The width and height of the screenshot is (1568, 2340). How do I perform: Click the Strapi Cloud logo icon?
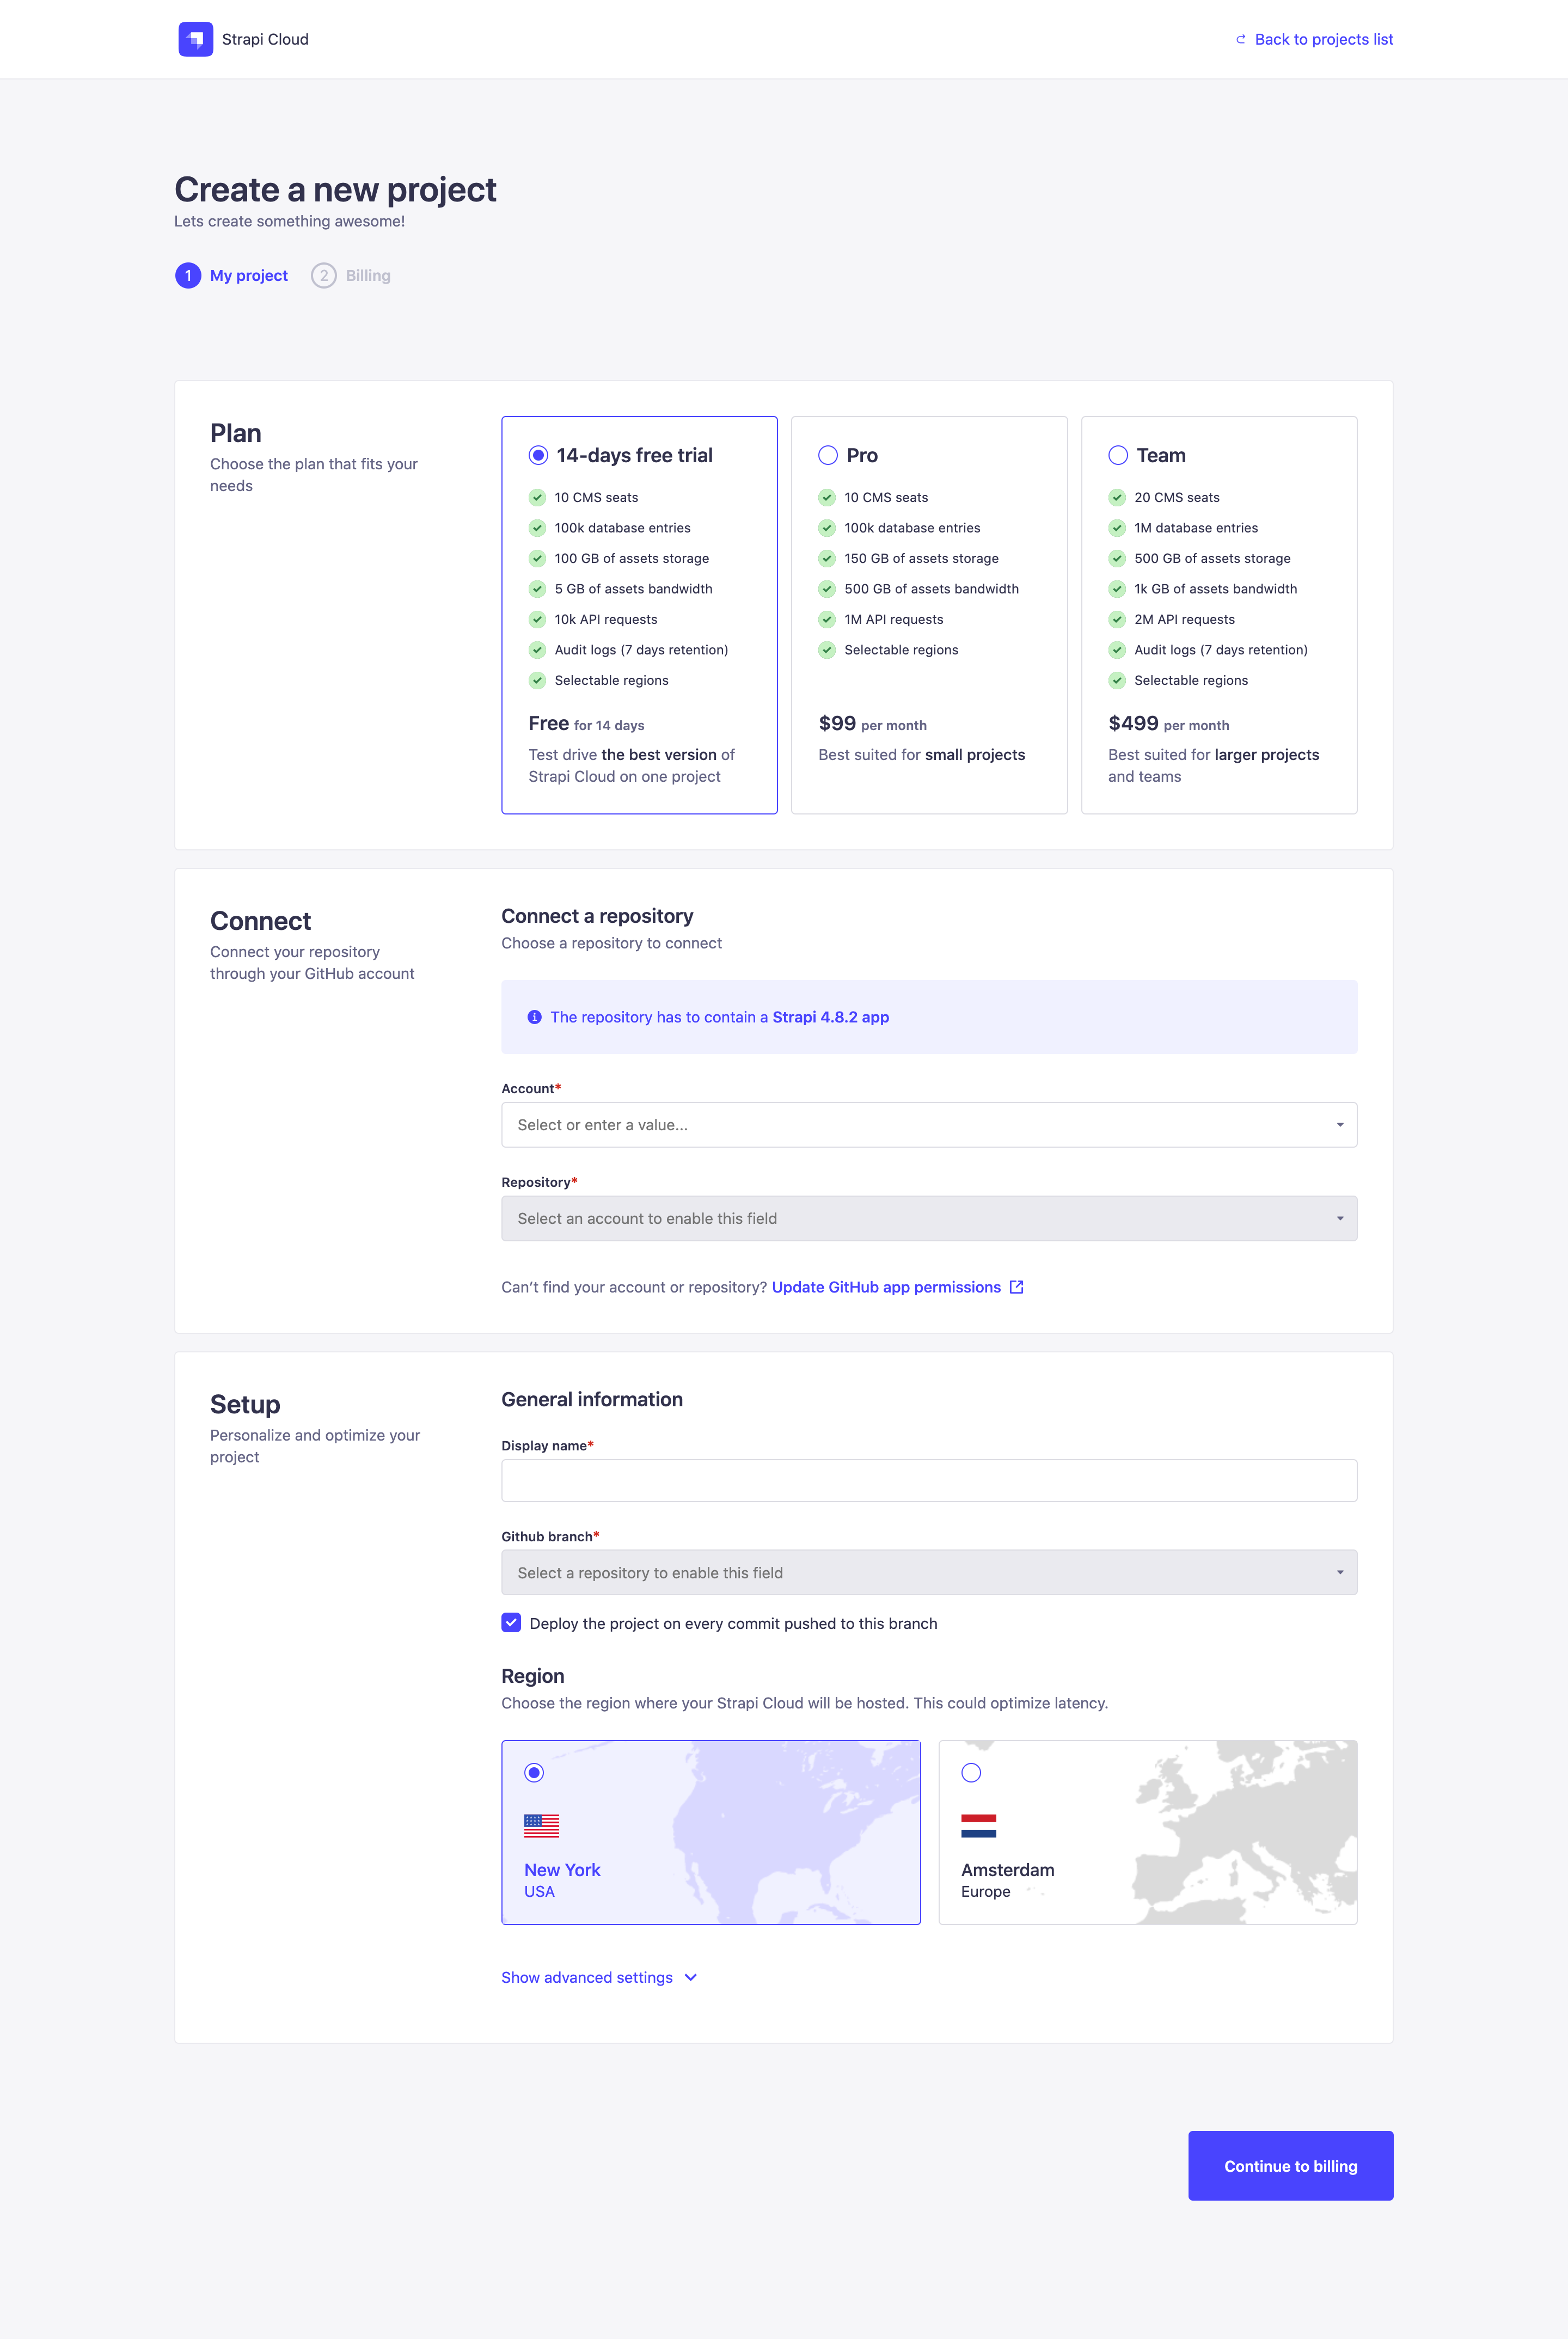click(195, 39)
